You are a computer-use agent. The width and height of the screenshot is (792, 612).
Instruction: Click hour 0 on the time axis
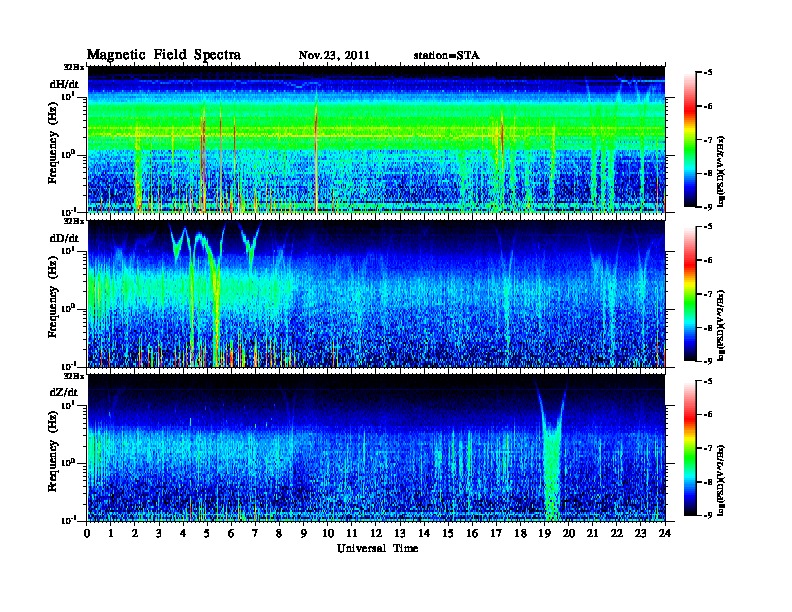[x=87, y=534]
